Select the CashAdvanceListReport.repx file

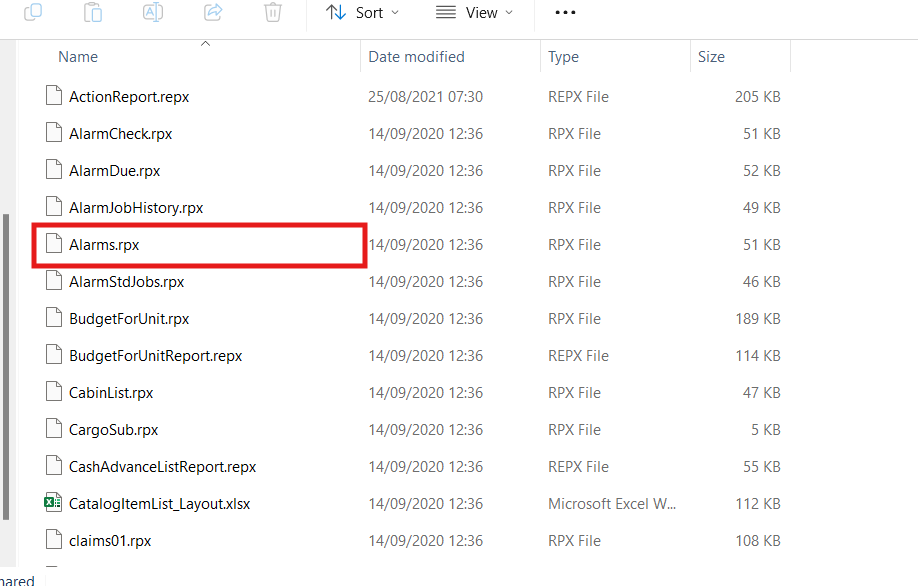click(x=162, y=467)
